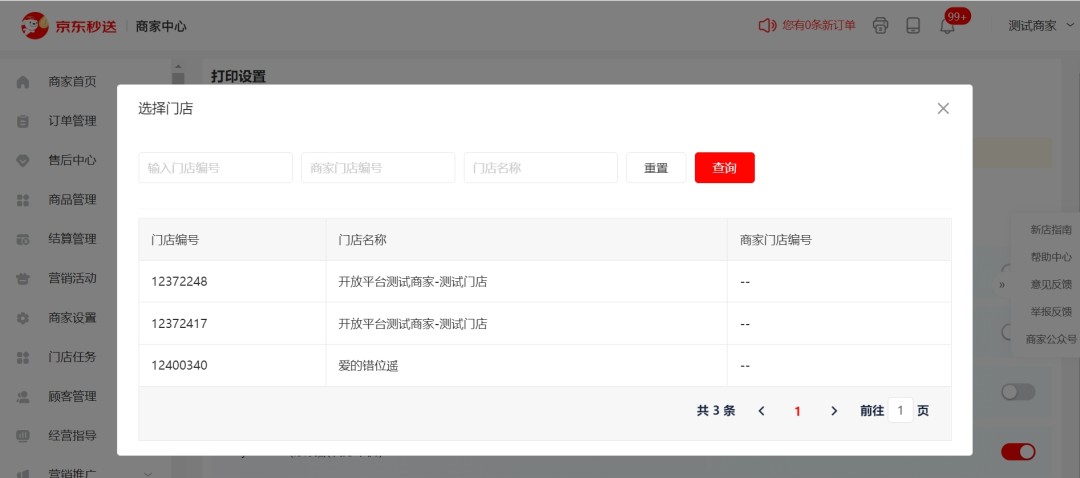1080x478 pixels.
Task: Toggle the gray disabled switch on the right
Action: point(1018,392)
